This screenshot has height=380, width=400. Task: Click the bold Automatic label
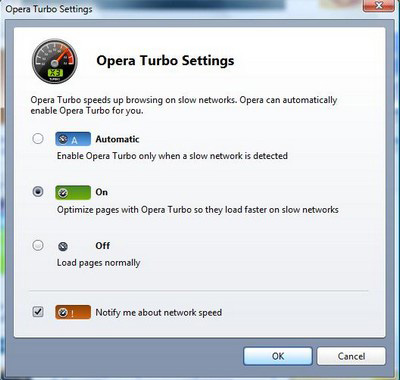117,139
